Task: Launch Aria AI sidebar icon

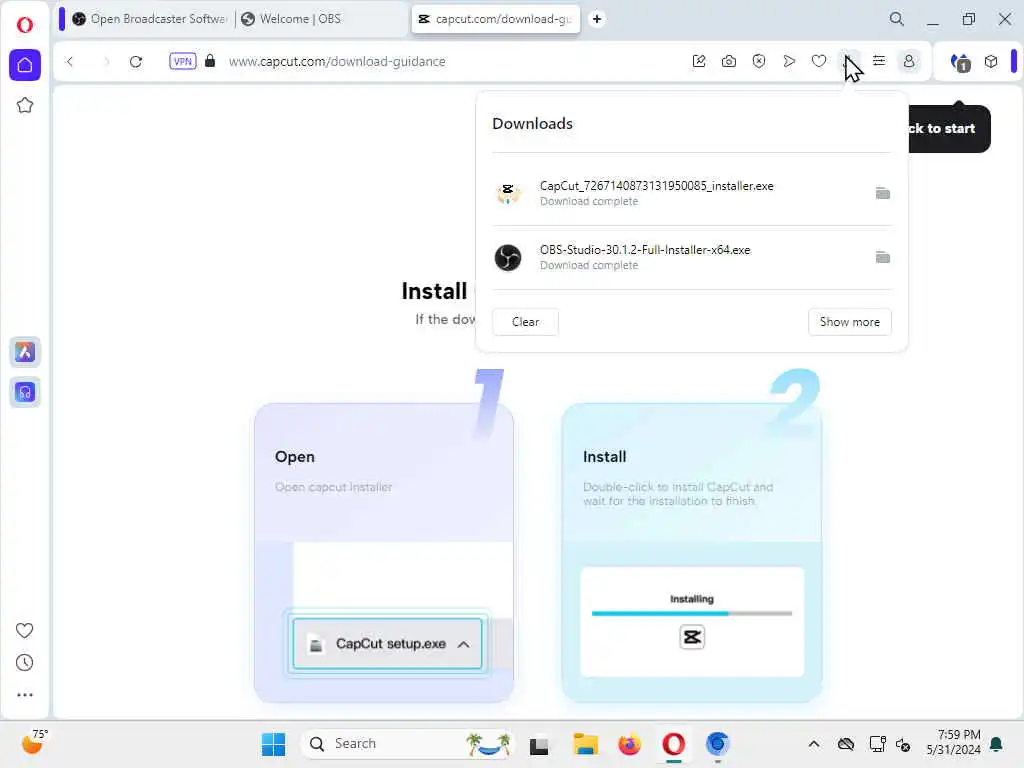Action: pos(25,352)
